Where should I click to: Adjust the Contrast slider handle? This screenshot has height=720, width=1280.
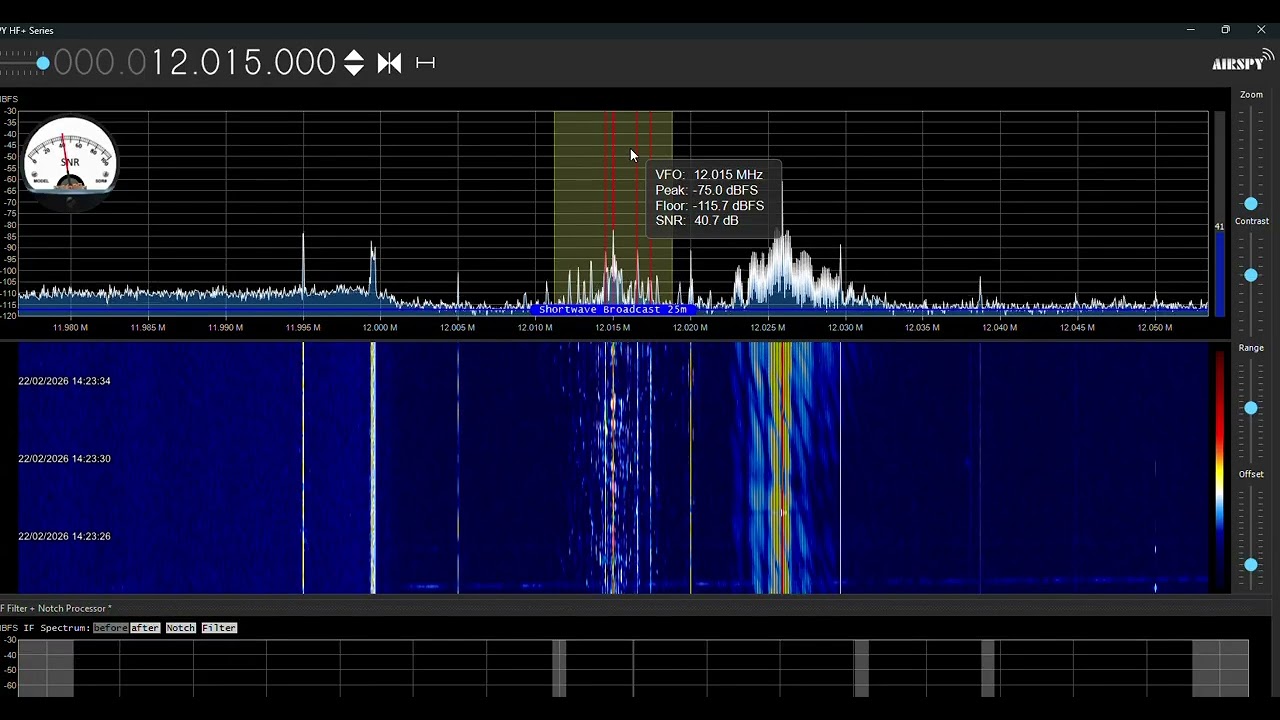coord(1251,275)
